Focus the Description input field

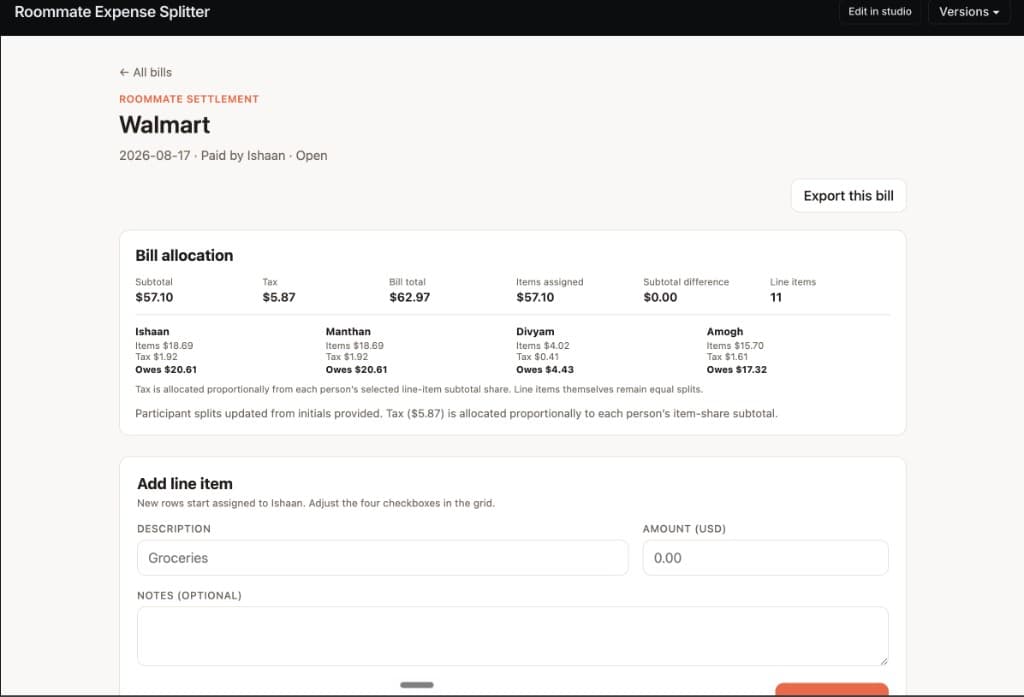(x=383, y=558)
